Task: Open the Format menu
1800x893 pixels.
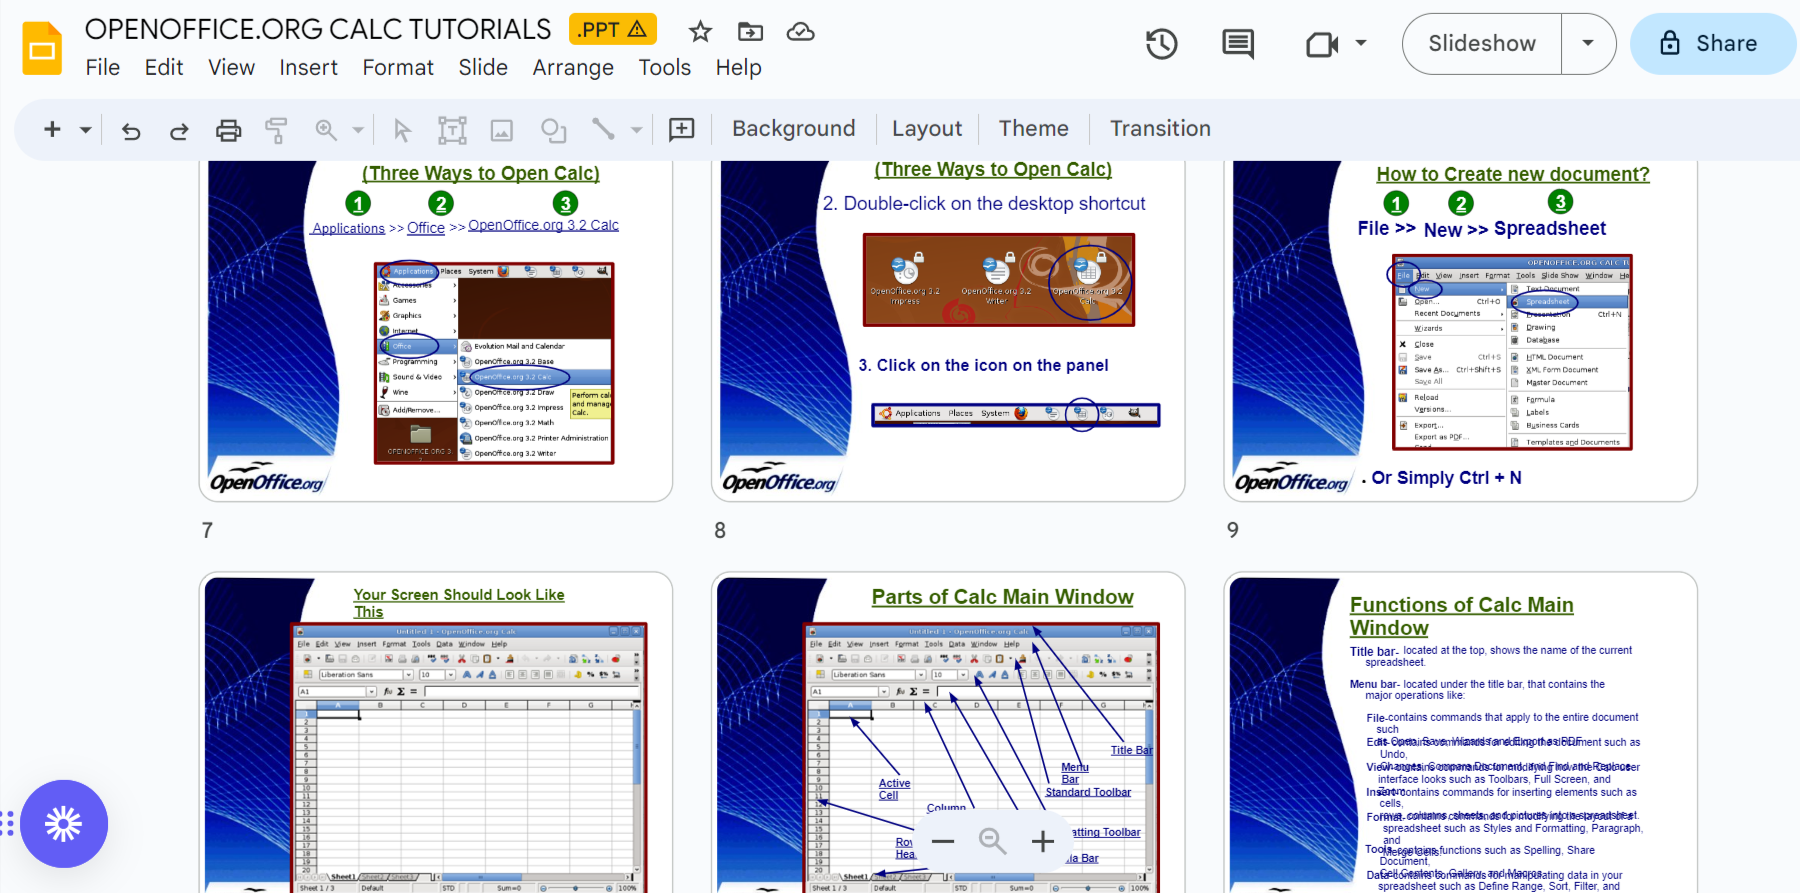Action: (398, 68)
